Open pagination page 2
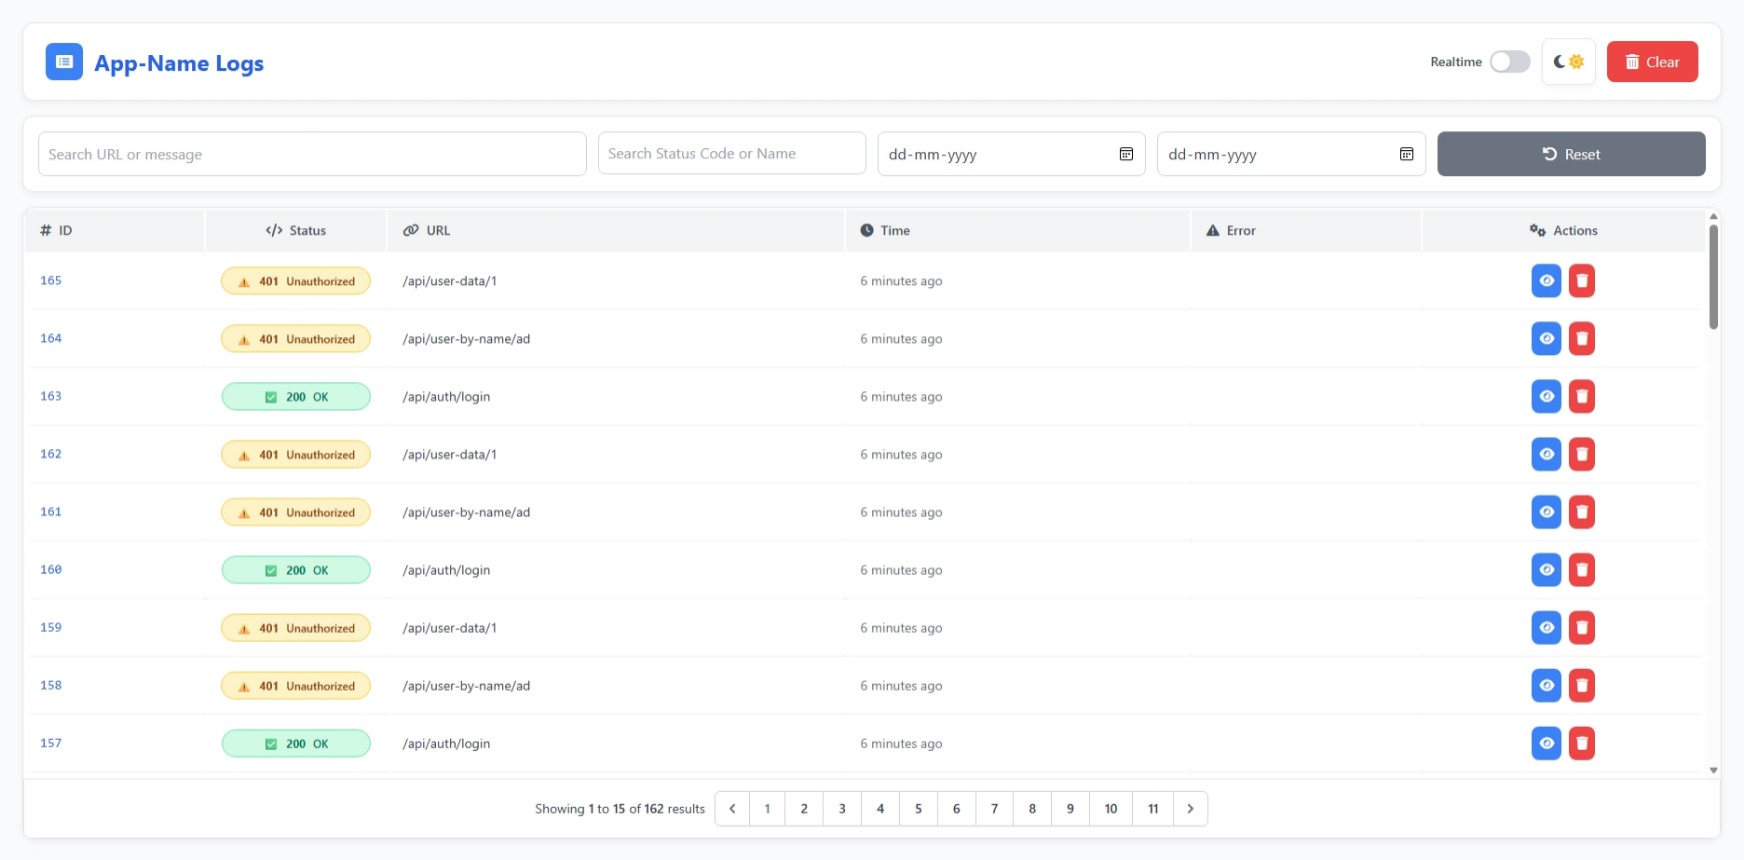This screenshot has width=1744, height=860. (x=804, y=809)
